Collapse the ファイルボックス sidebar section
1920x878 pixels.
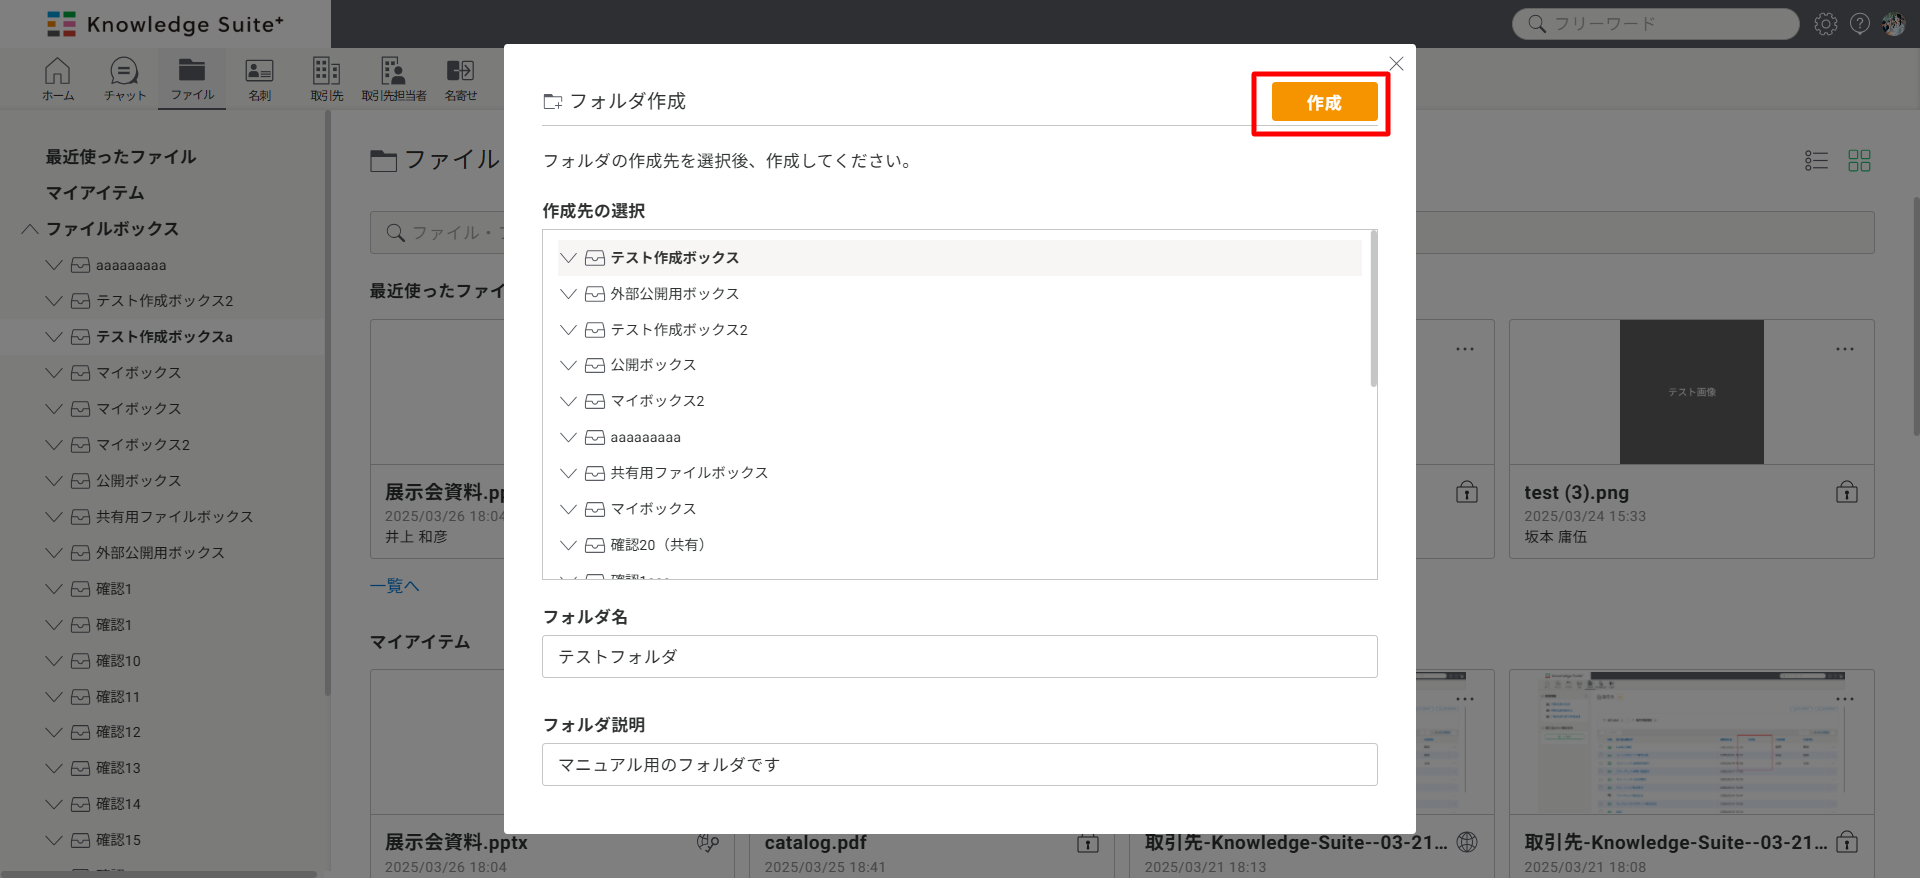tap(30, 229)
